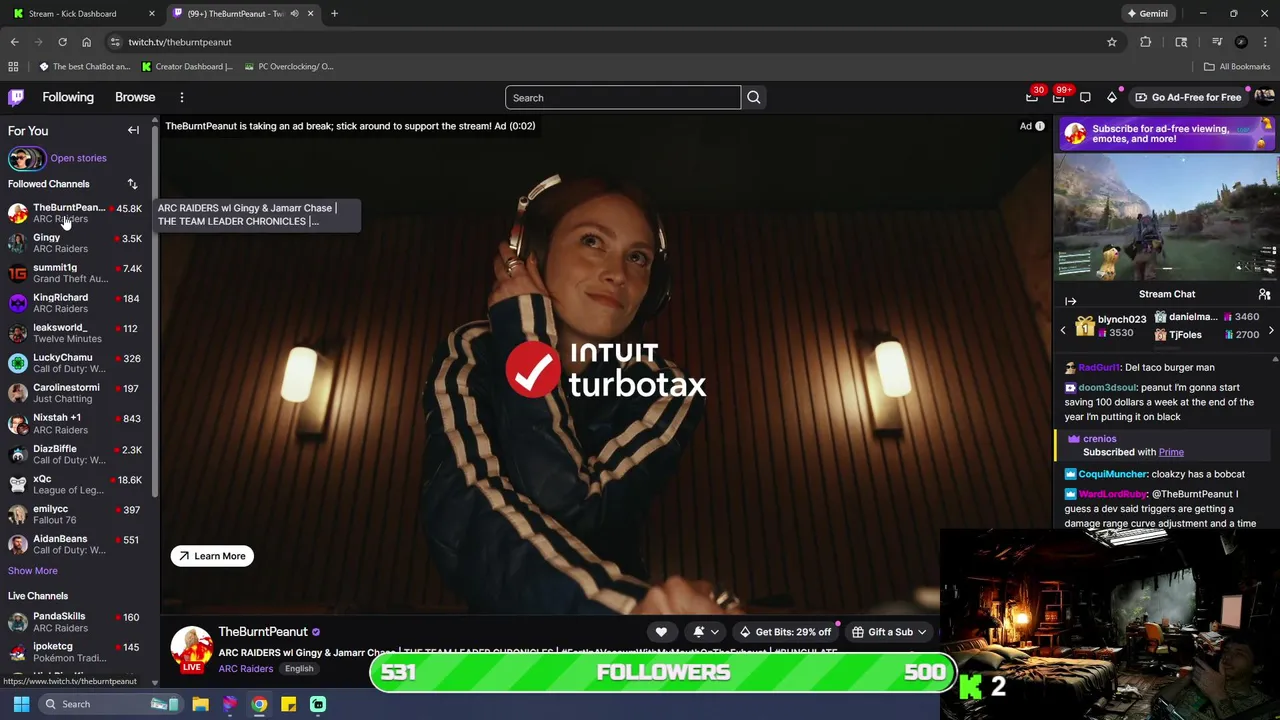The width and height of the screenshot is (1280, 720).
Task: Switch to the Stream - Kick Dashboard tab
Action: point(84,14)
